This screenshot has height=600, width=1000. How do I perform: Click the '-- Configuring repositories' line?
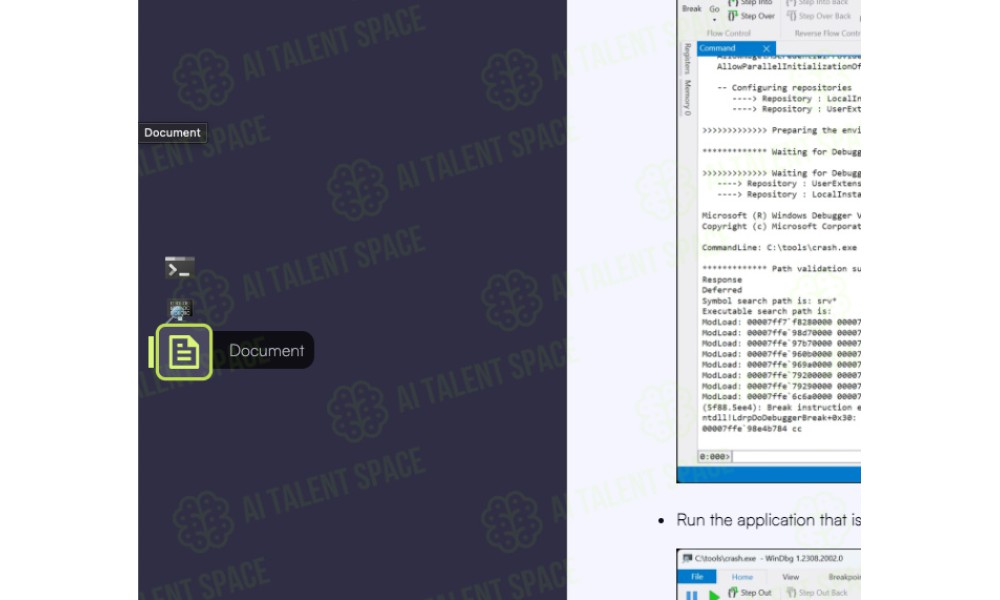[784, 88]
